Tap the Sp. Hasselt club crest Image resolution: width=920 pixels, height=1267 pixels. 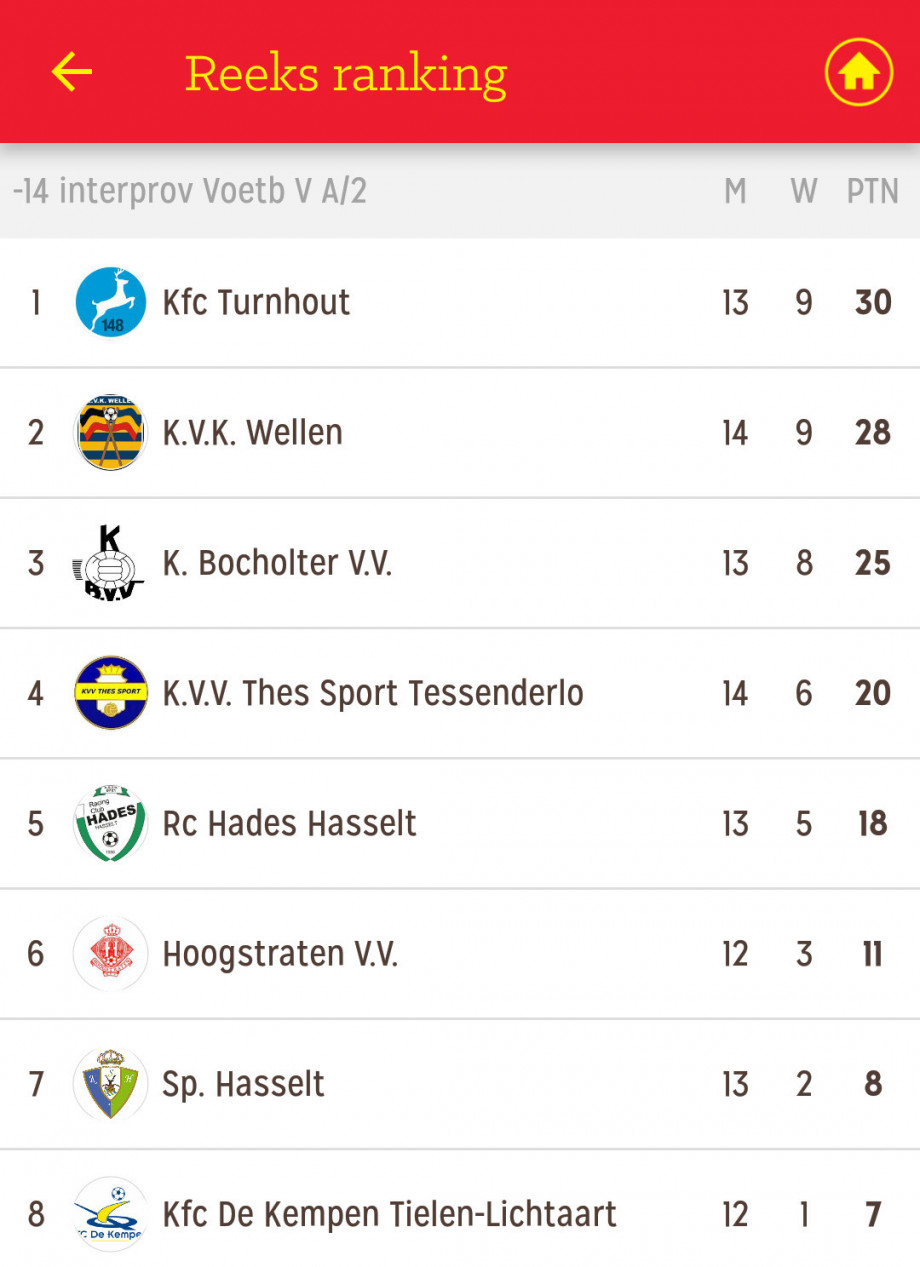(111, 1084)
